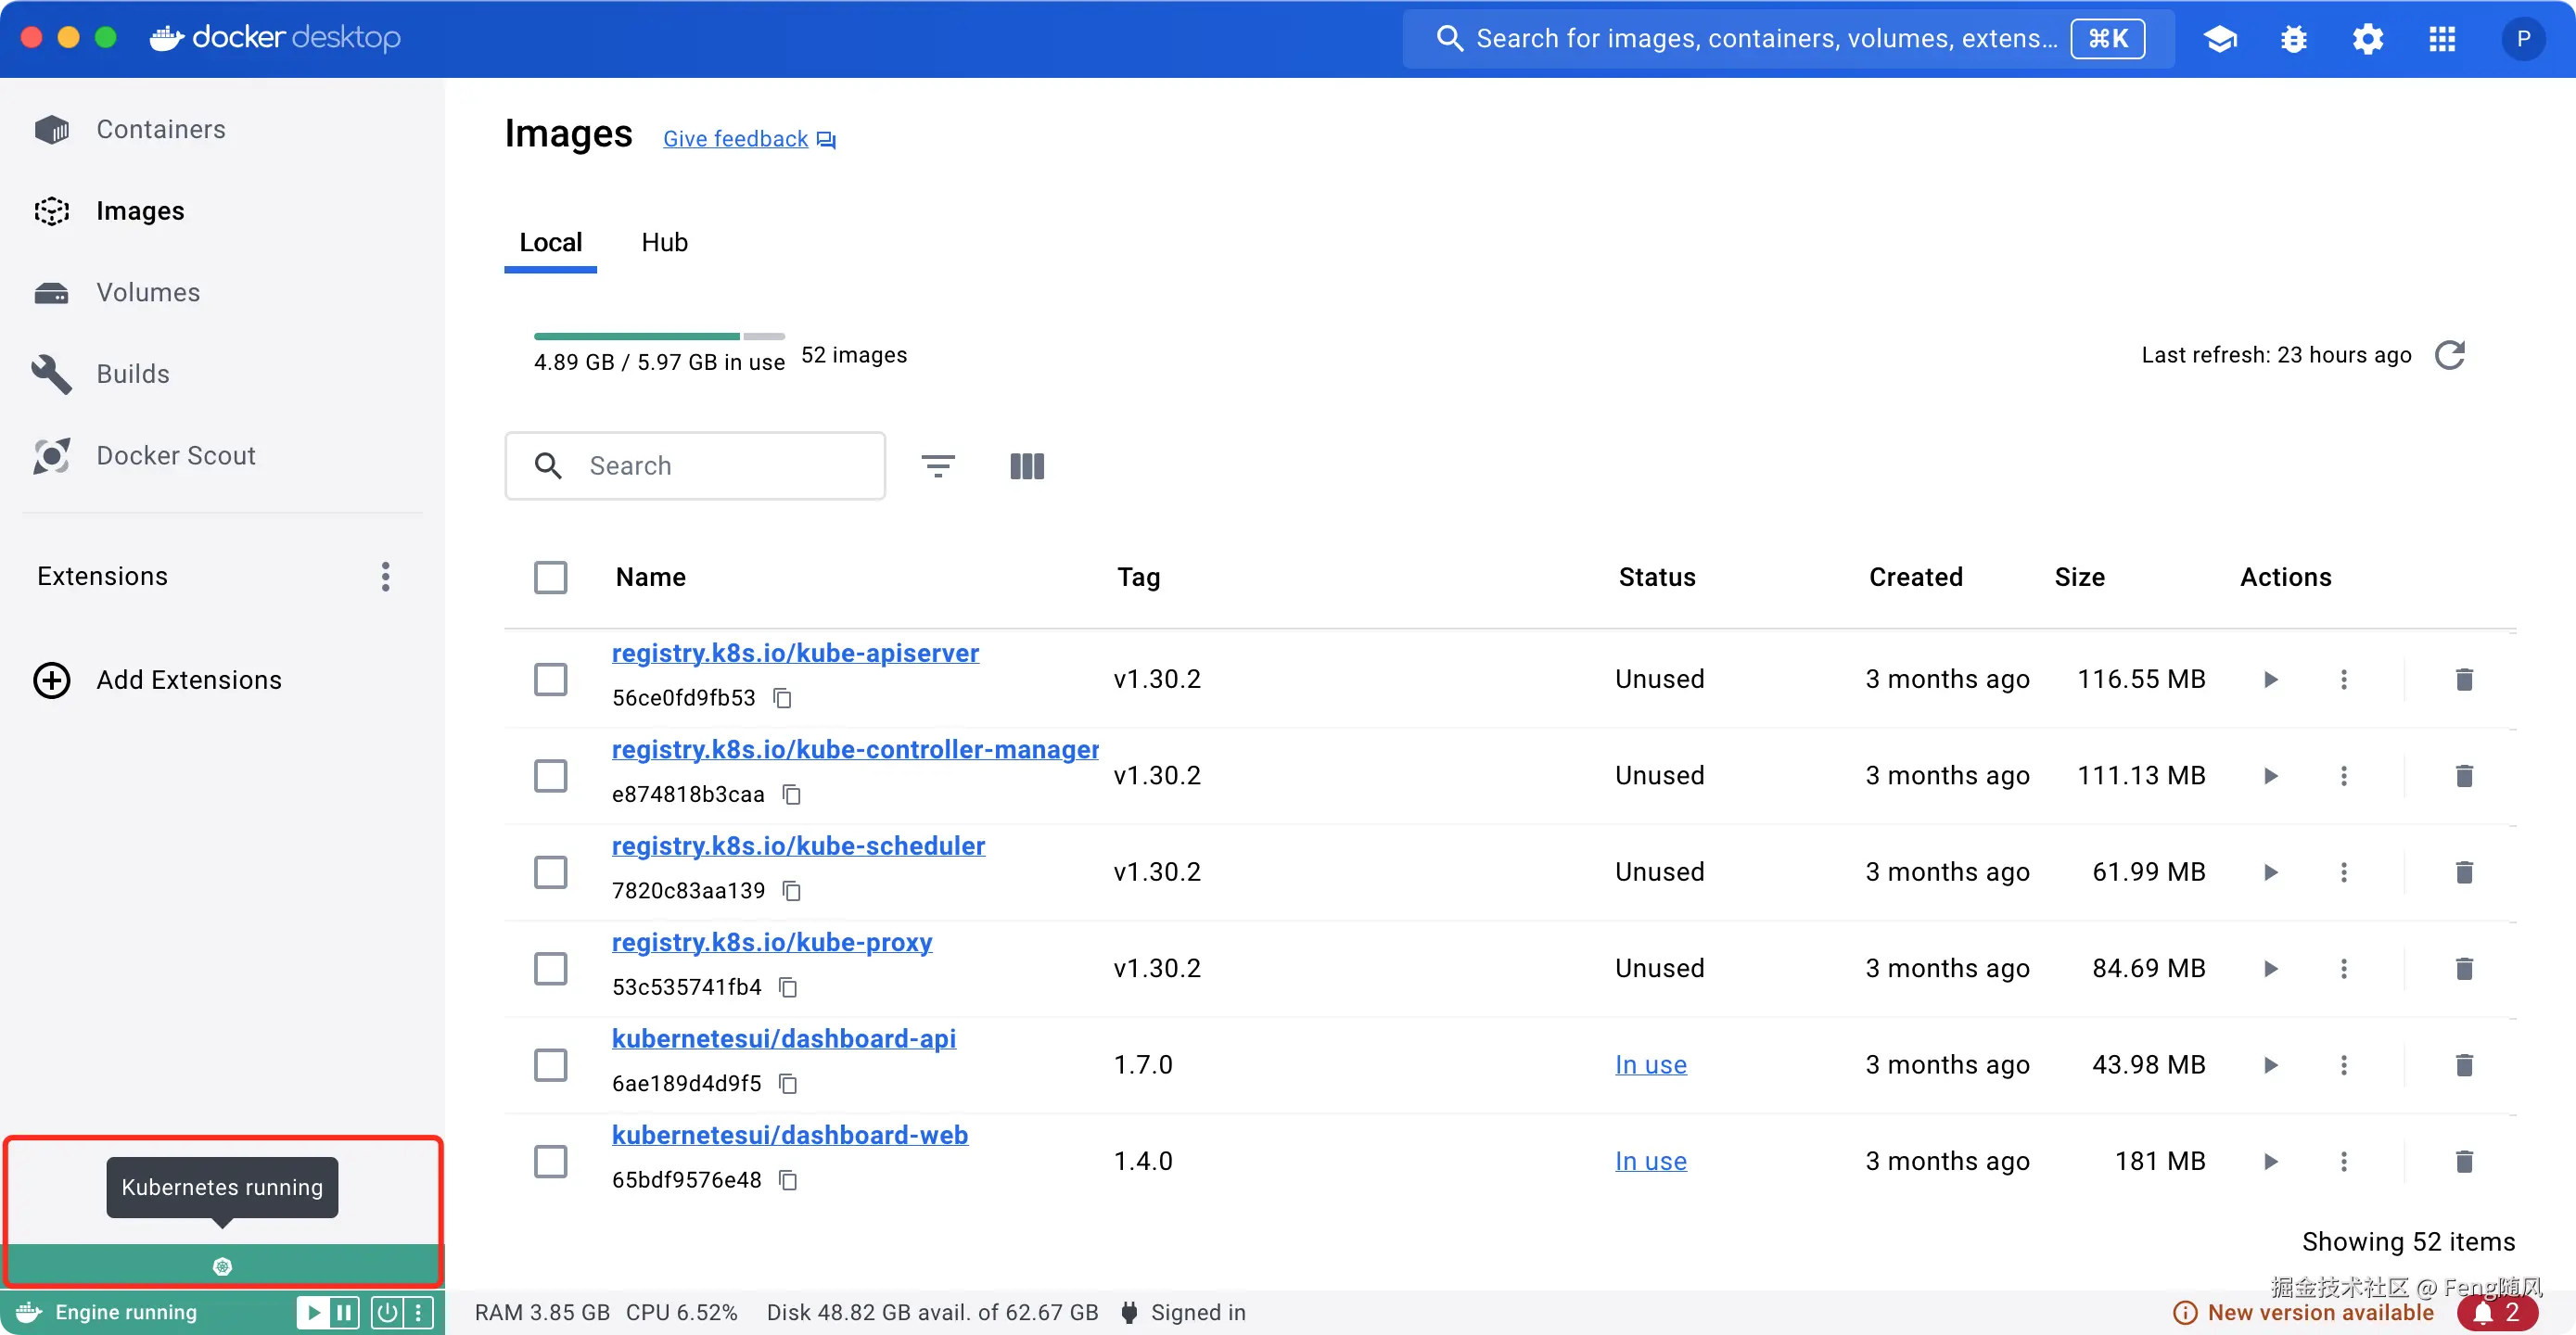Screen dimensions: 2576x1335
Task: Go to Volumes in the sidebar
Action: [148, 292]
